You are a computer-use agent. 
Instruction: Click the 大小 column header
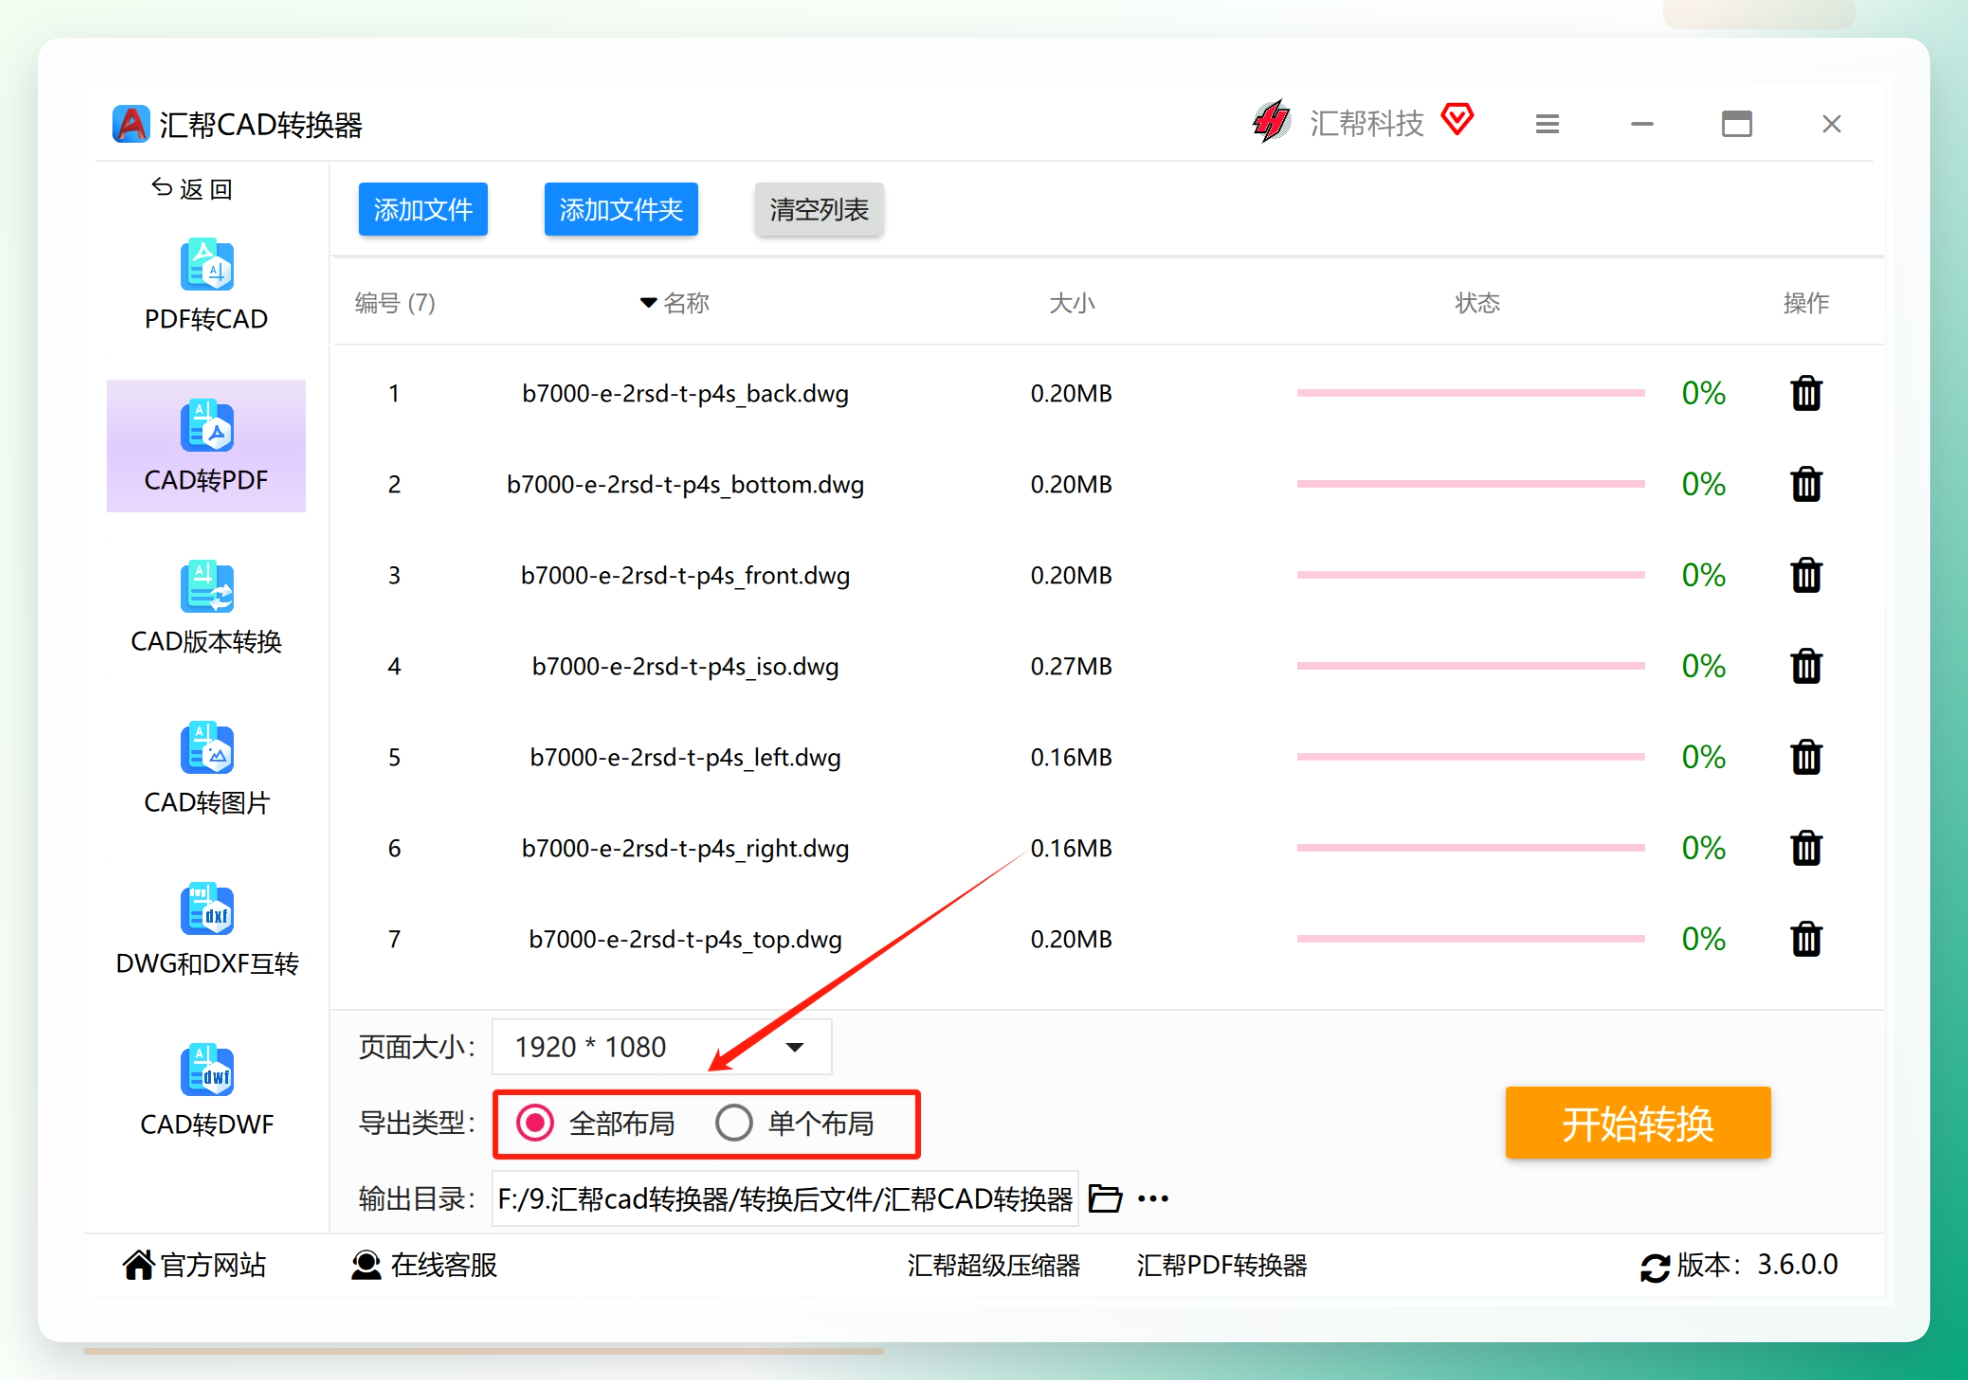tap(1072, 303)
